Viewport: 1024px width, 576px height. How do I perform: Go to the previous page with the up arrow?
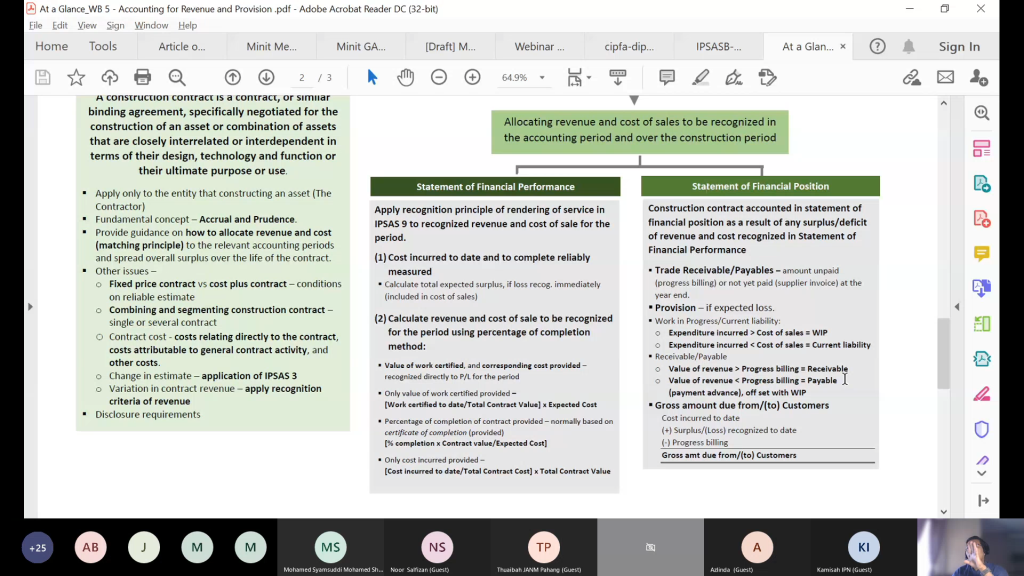(x=232, y=78)
